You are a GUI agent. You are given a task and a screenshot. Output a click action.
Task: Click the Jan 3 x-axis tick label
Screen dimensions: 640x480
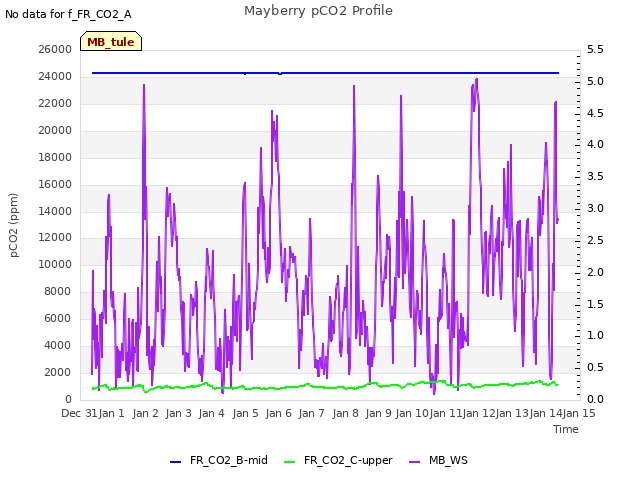pyautogui.click(x=178, y=413)
